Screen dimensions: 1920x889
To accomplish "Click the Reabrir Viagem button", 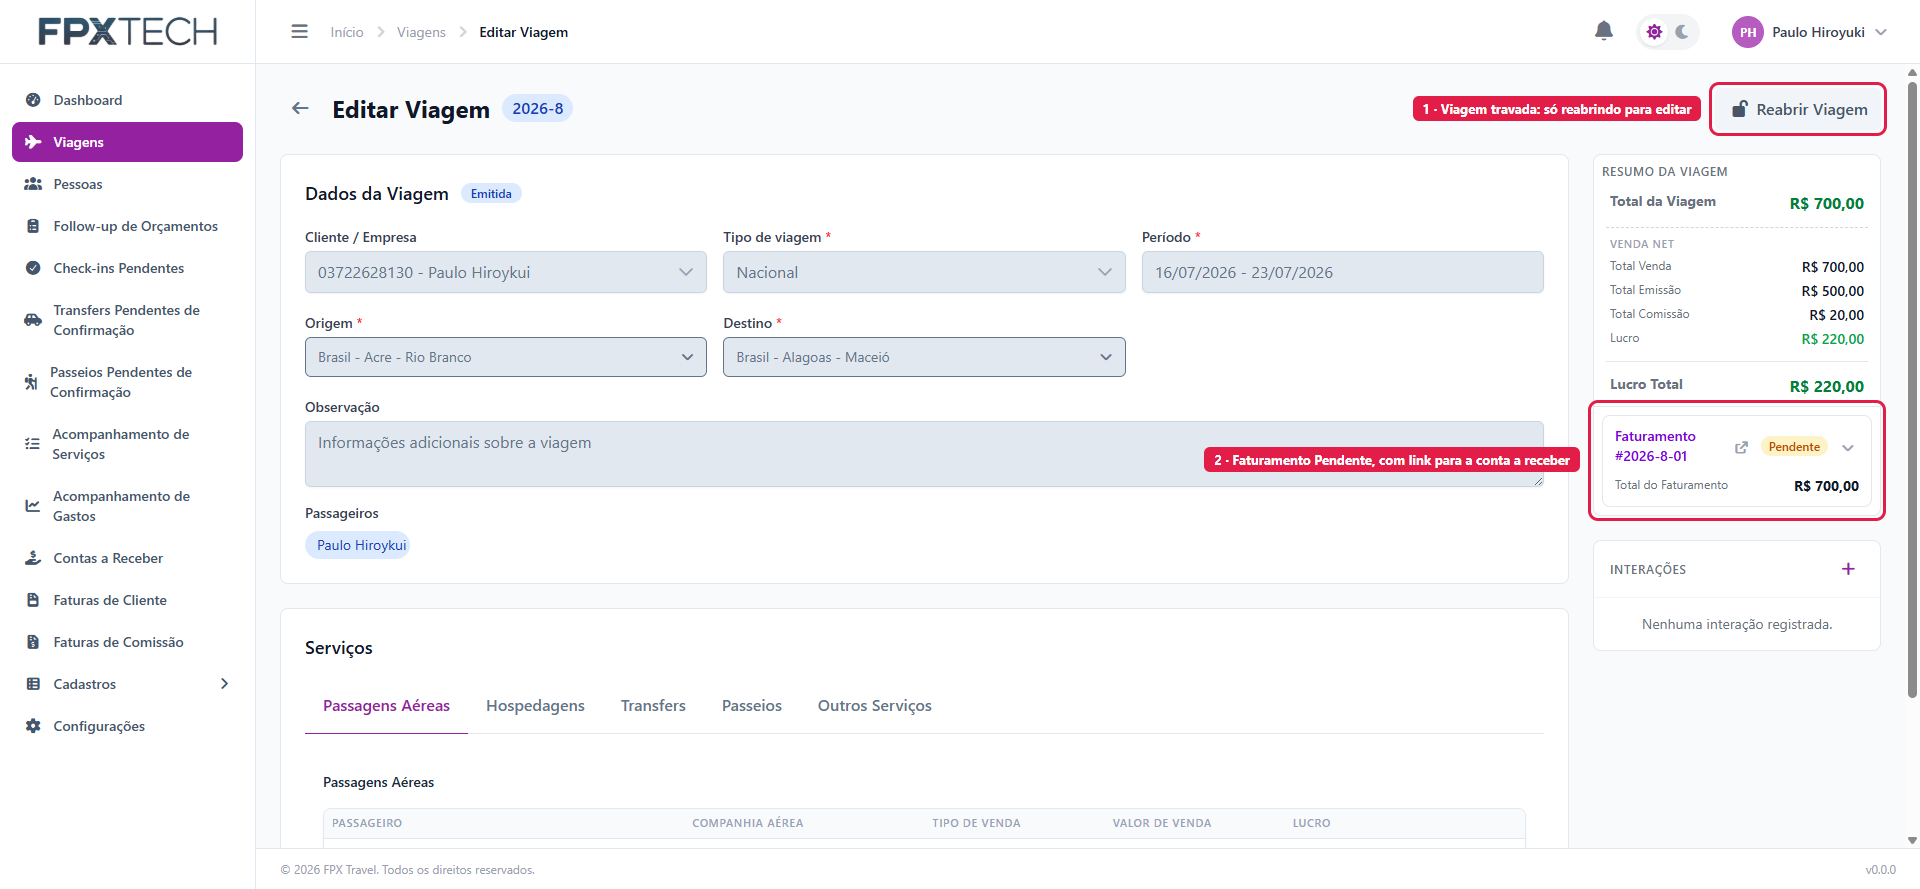I will [1799, 109].
